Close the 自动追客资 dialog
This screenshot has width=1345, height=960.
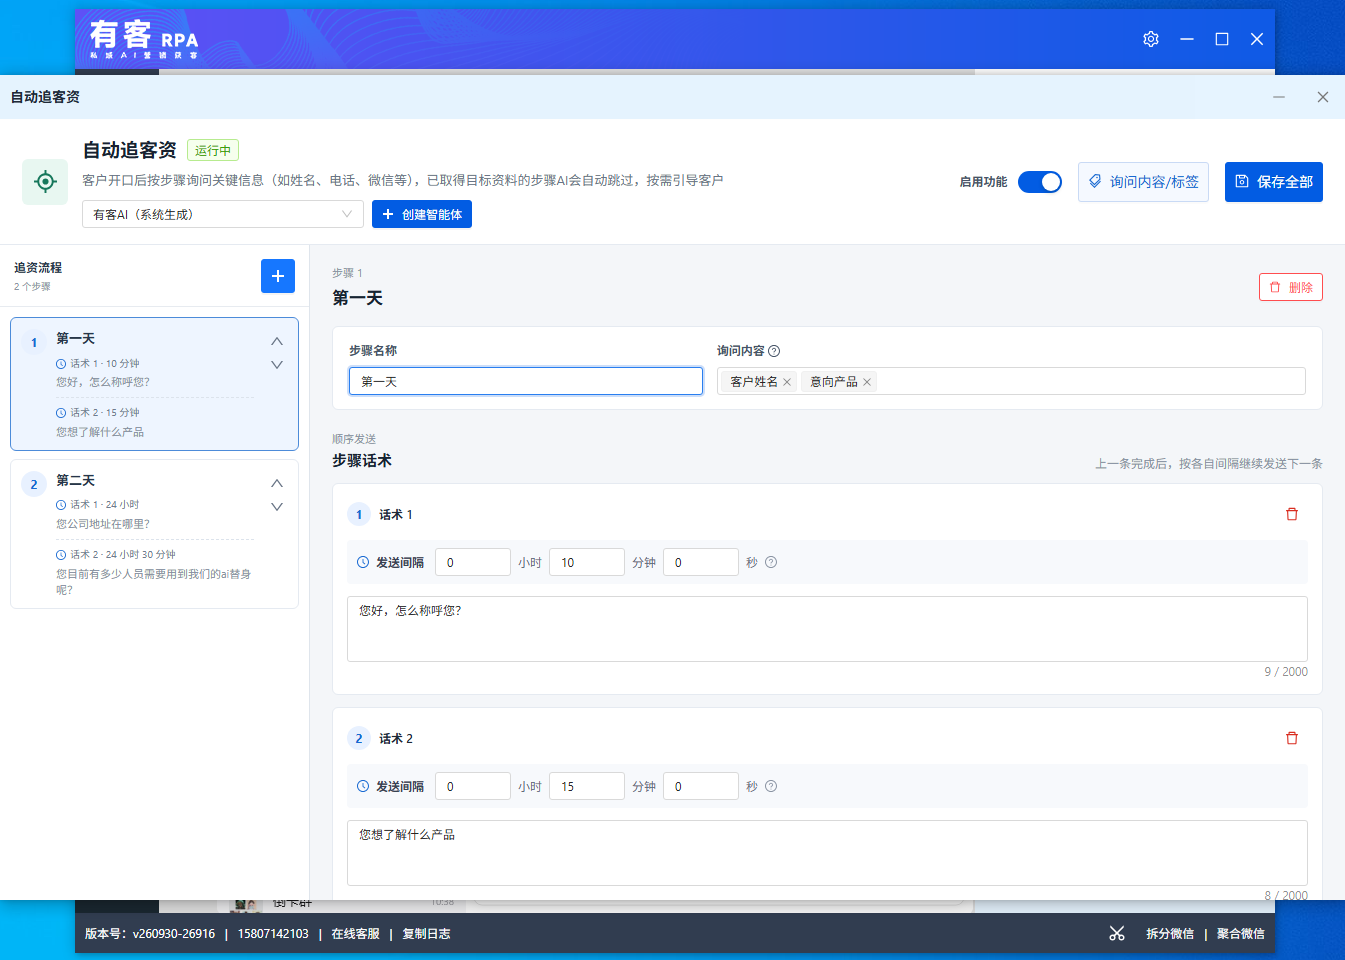1323,97
